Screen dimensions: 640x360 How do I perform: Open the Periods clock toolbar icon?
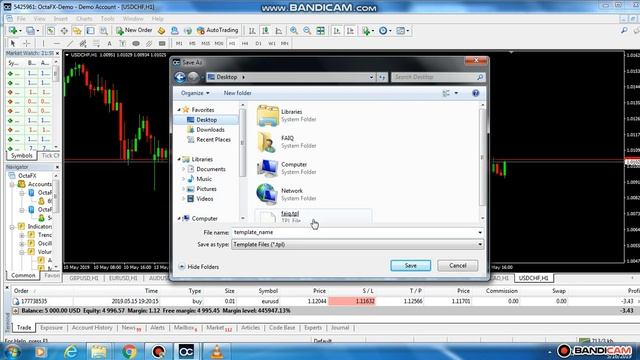[x=384, y=31]
